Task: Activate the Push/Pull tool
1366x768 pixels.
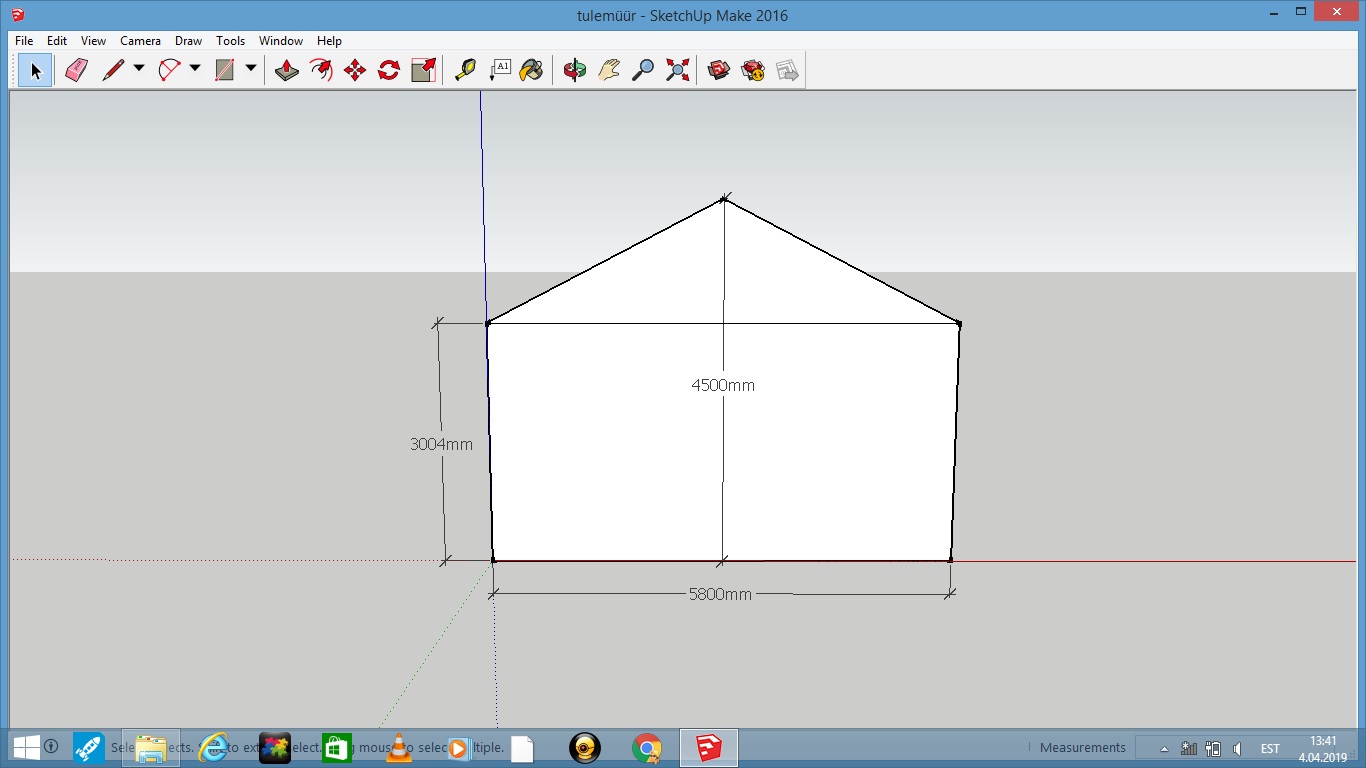Action: click(287, 70)
